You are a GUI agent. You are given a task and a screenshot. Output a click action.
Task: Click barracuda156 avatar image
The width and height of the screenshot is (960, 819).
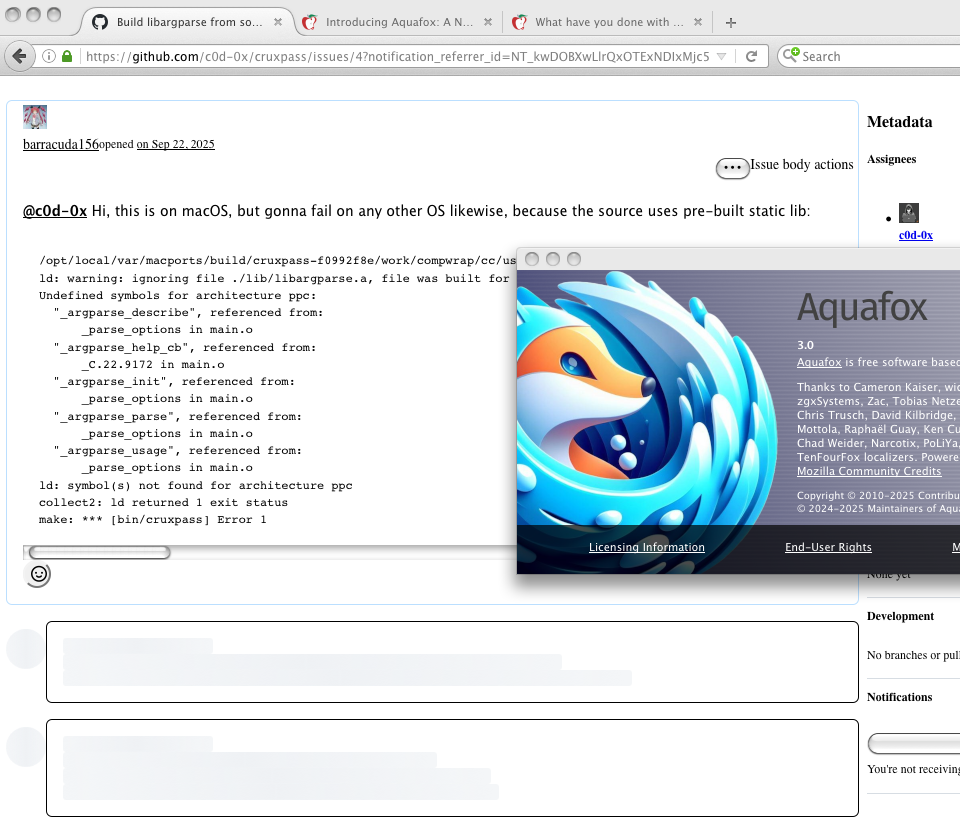pyautogui.click(x=35, y=117)
